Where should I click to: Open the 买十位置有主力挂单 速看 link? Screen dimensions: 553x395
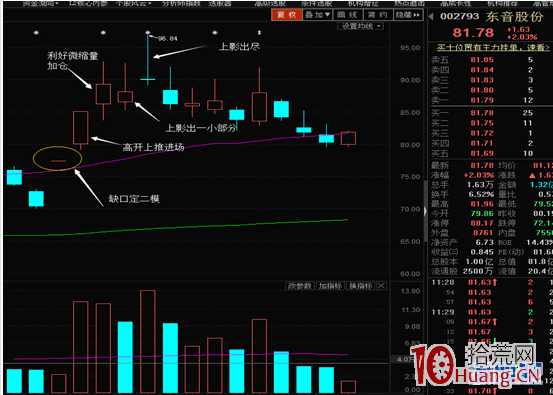click(x=493, y=47)
